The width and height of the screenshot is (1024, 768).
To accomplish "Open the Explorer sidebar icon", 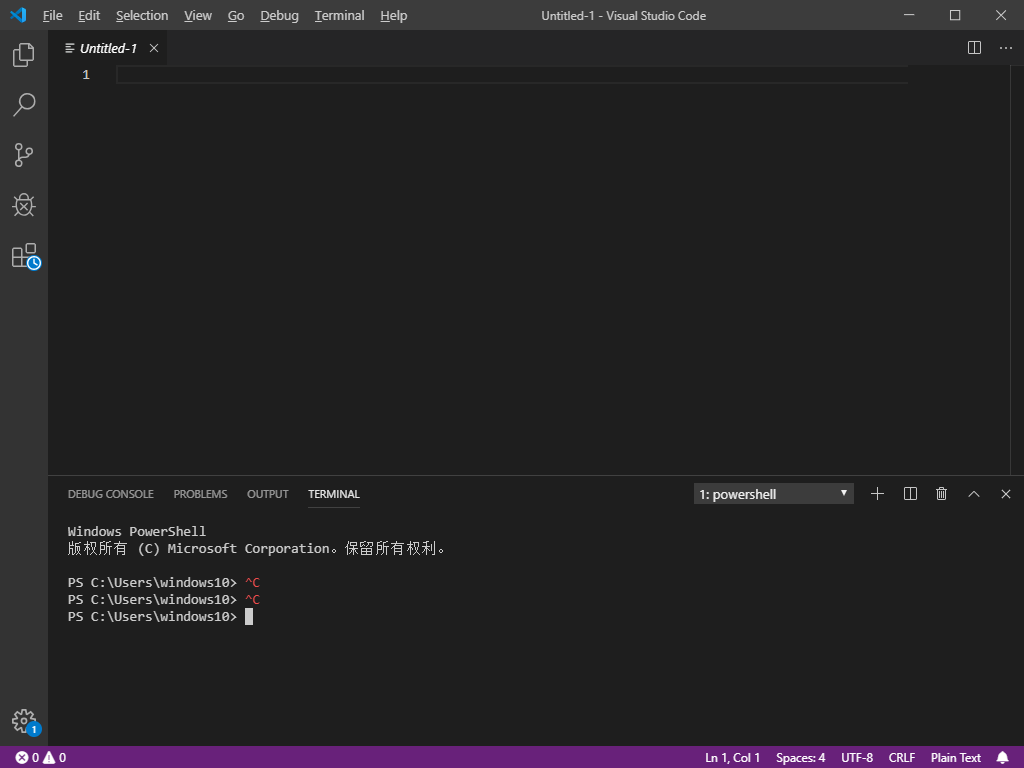I will click(x=23, y=55).
